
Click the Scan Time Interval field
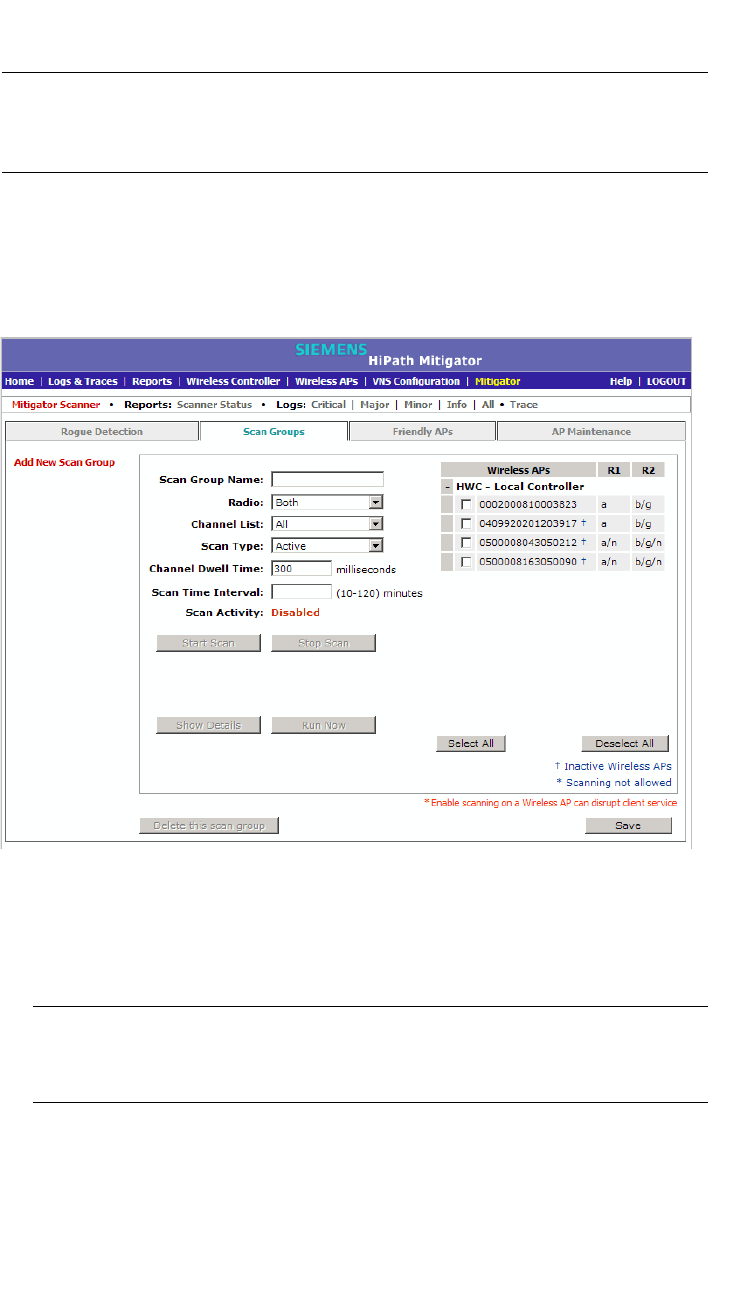(x=302, y=592)
